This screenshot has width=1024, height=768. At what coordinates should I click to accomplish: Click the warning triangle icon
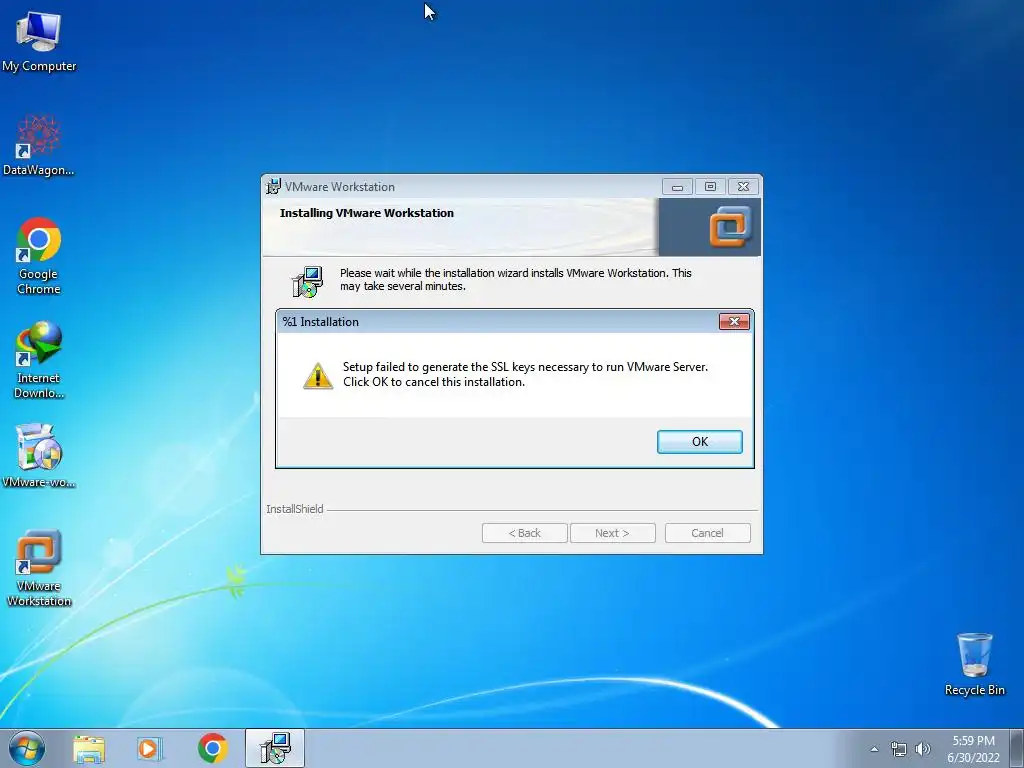(x=318, y=376)
